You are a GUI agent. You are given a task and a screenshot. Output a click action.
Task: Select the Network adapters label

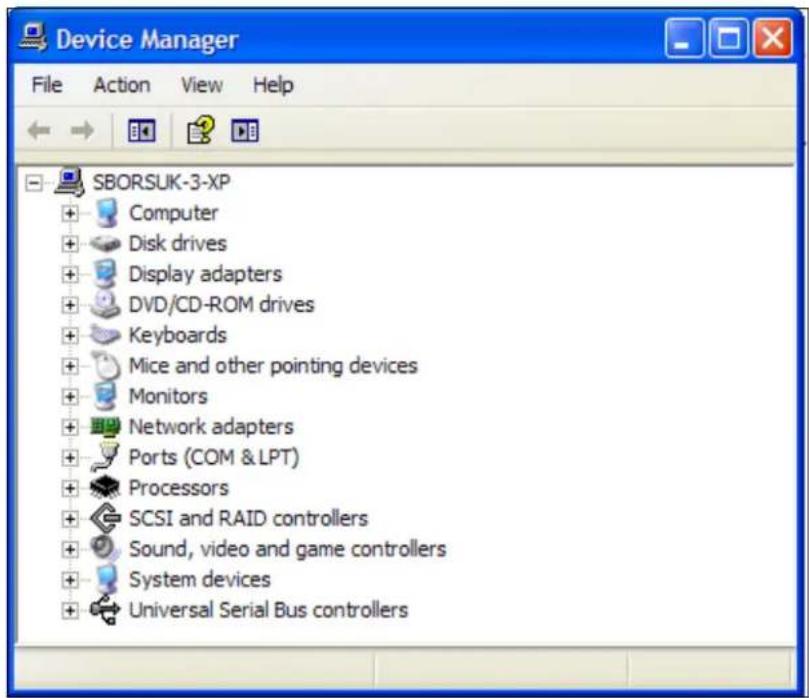click(x=211, y=427)
